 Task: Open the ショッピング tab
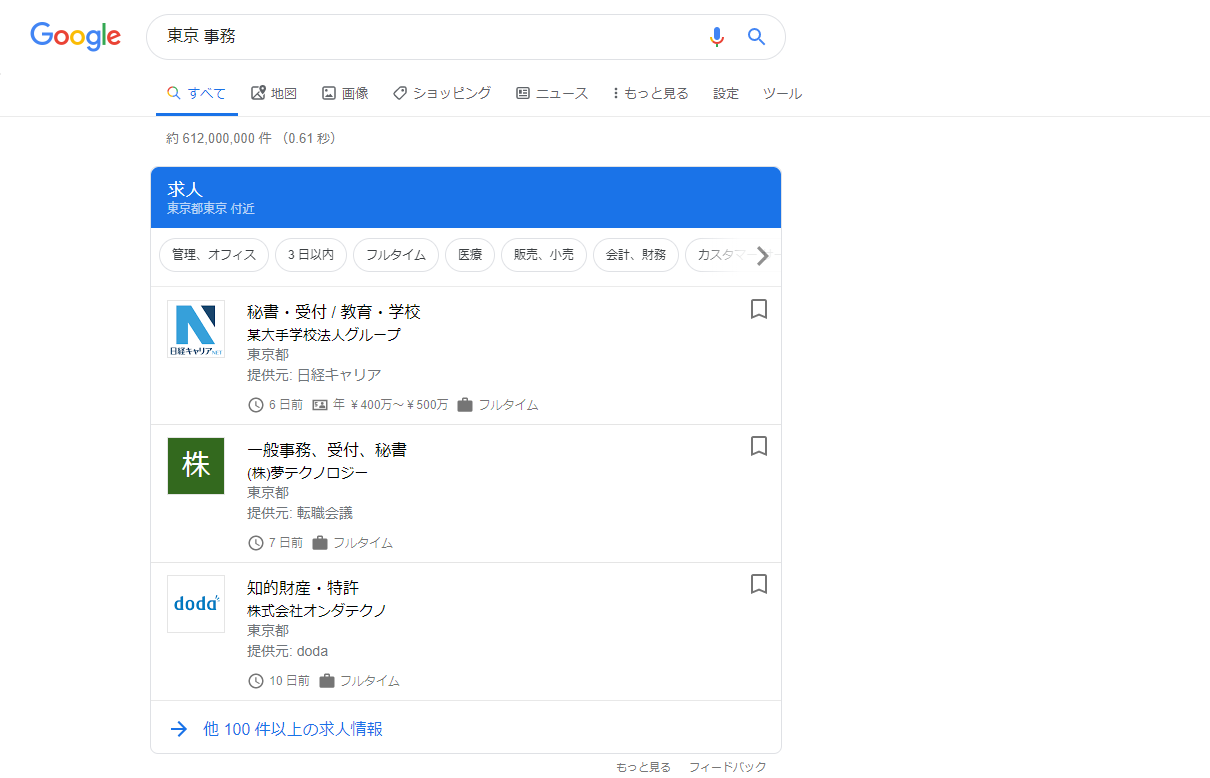pos(442,93)
